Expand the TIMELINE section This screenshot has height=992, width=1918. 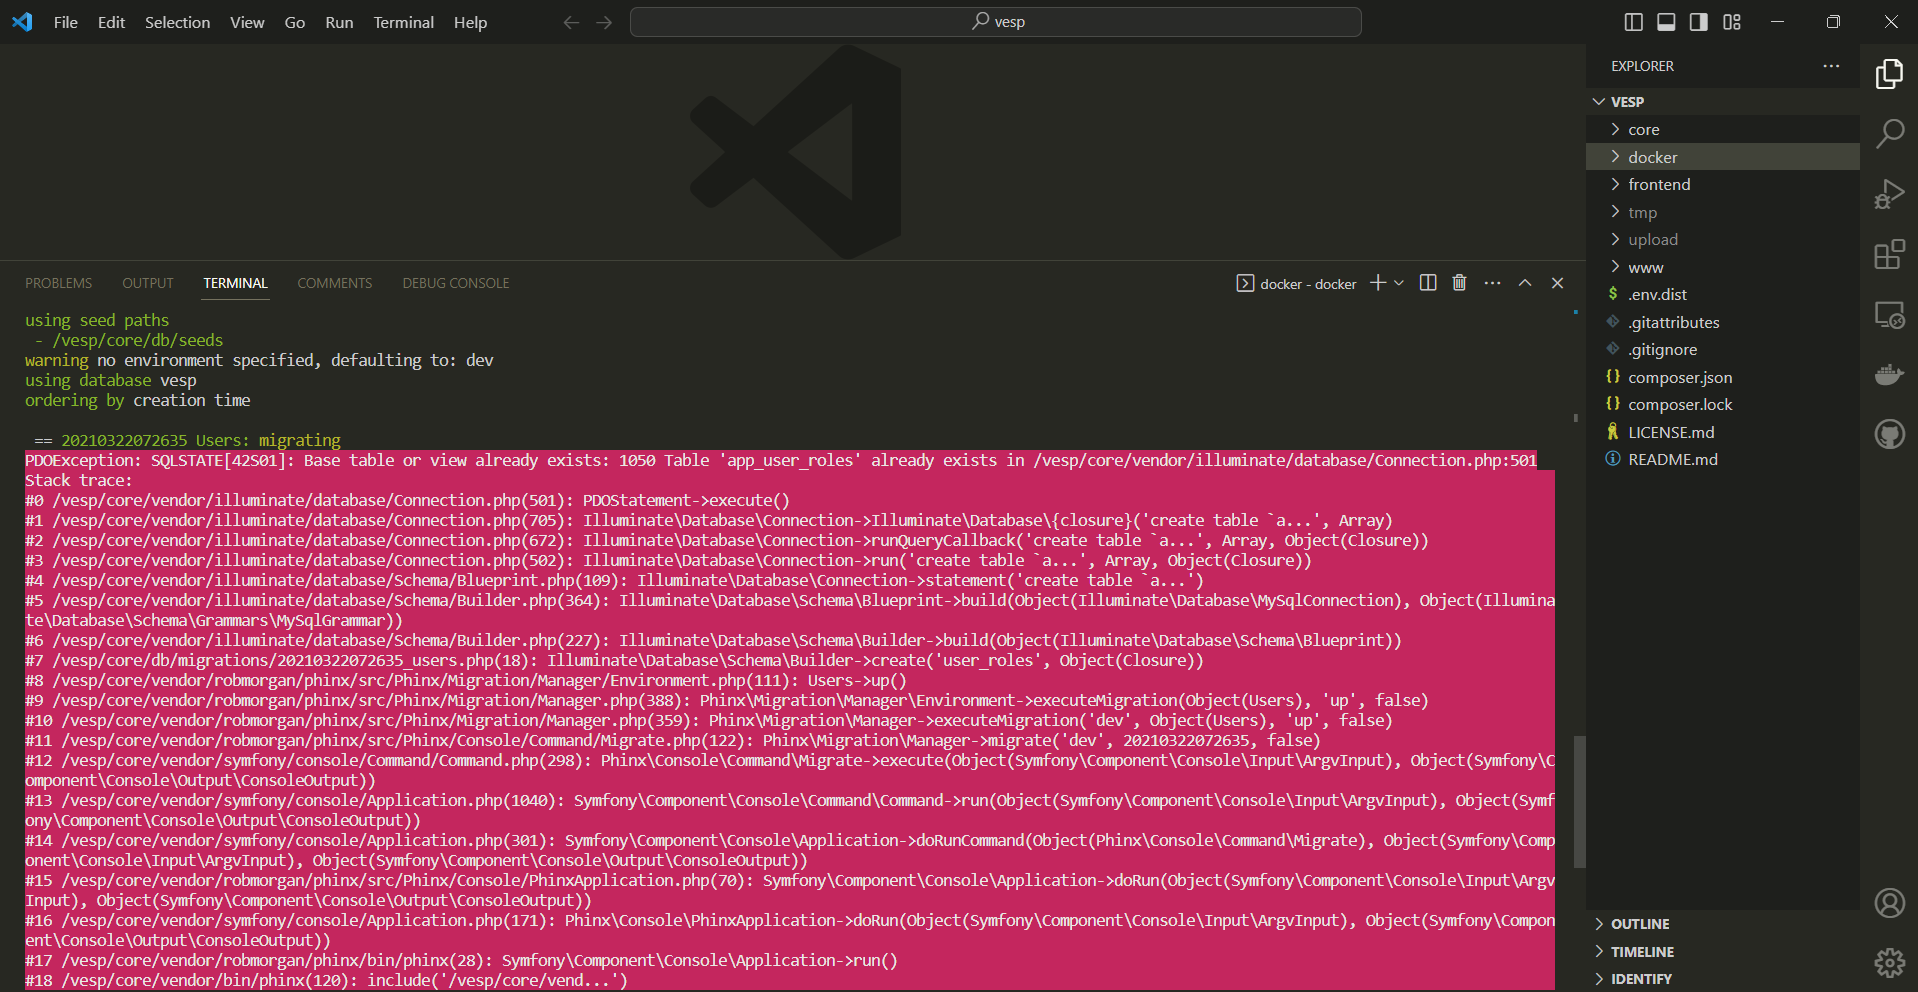point(1722,952)
